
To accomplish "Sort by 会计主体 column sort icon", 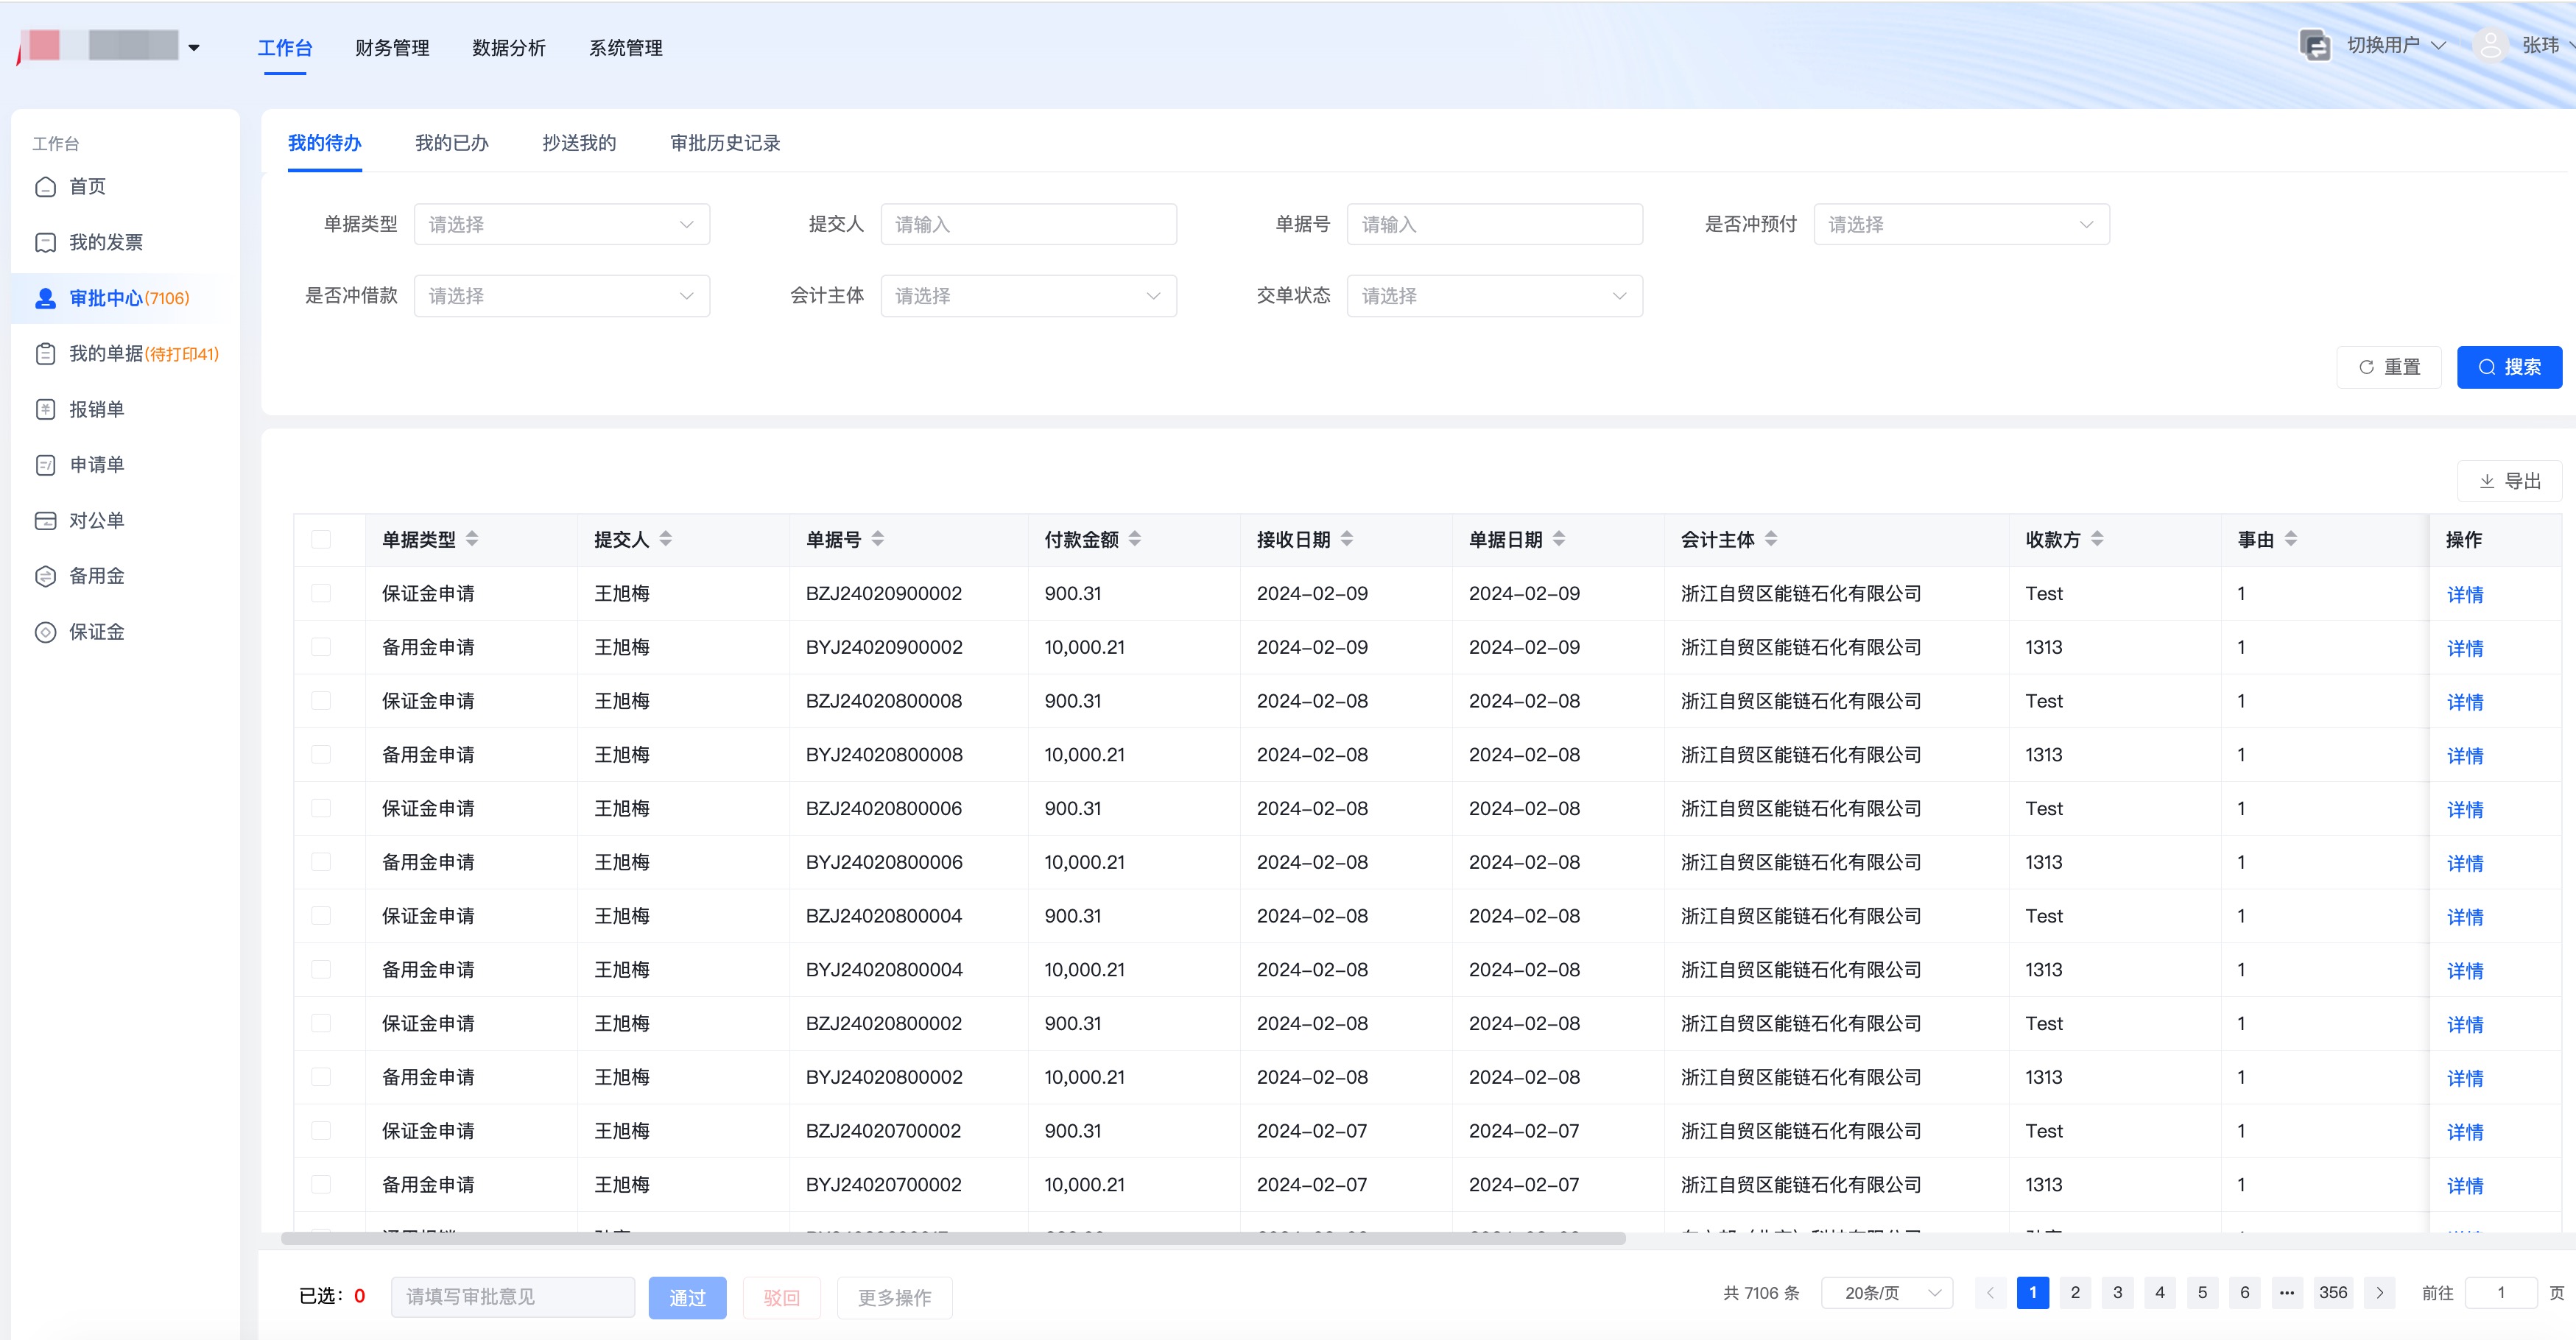I will [x=1771, y=539].
